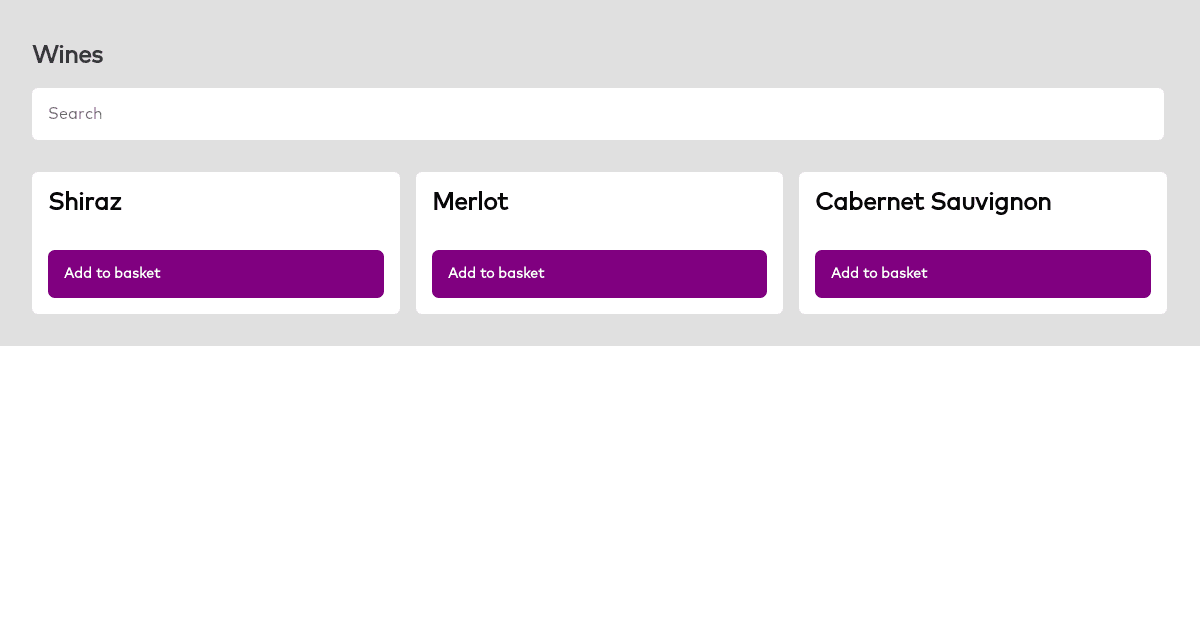
Task: Click the Wines page heading
Action: 67,55
